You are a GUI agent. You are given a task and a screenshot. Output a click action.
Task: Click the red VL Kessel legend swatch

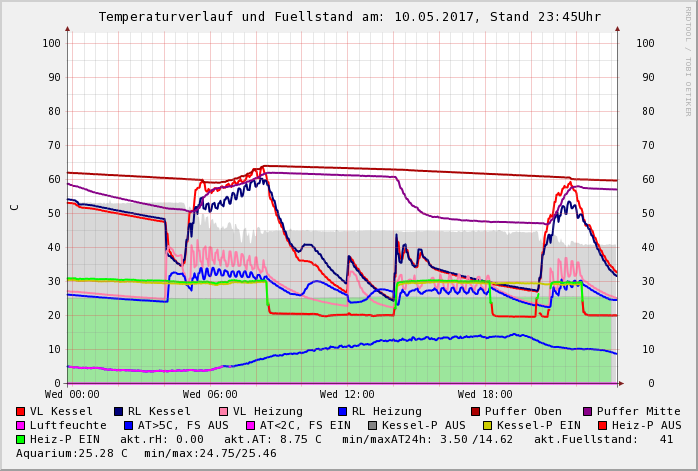pyautogui.click(x=20, y=411)
